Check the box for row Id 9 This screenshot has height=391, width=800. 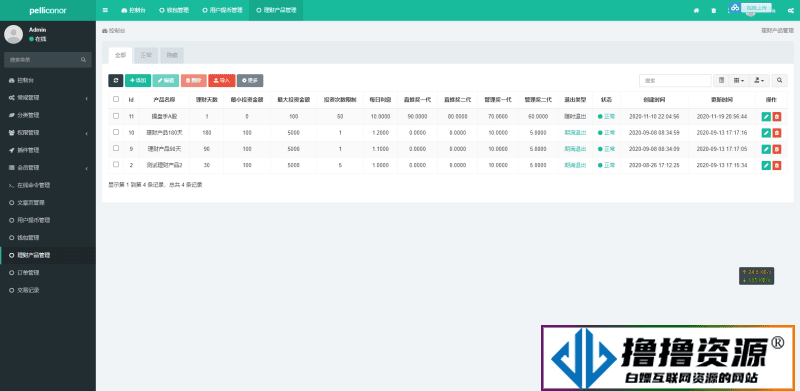pos(116,148)
